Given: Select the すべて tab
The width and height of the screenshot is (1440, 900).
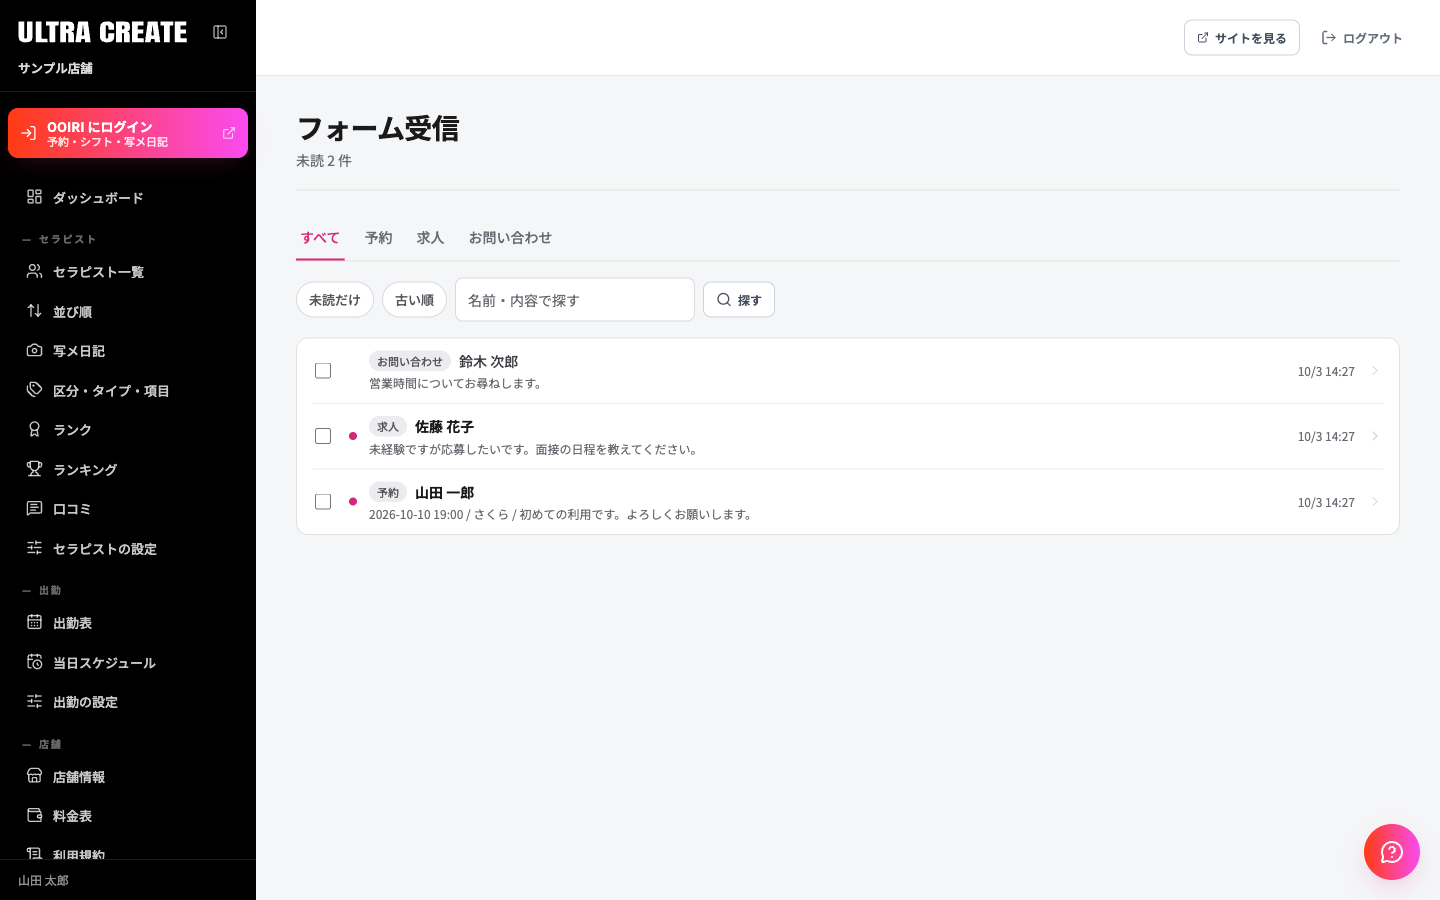Looking at the screenshot, I should (320, 238).
